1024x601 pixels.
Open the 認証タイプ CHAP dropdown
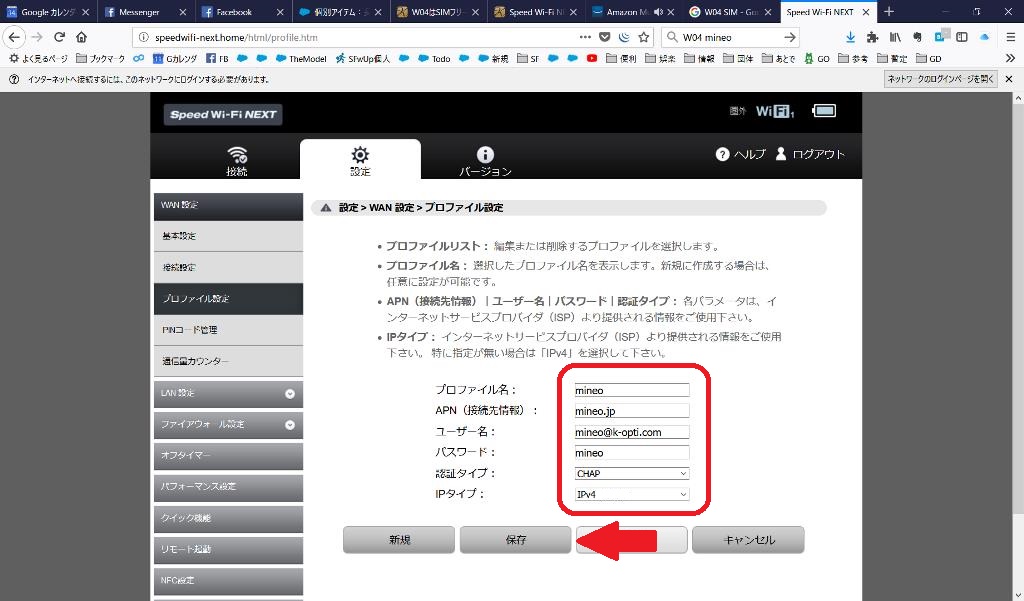pyautogui.click(x=632, y=474)
